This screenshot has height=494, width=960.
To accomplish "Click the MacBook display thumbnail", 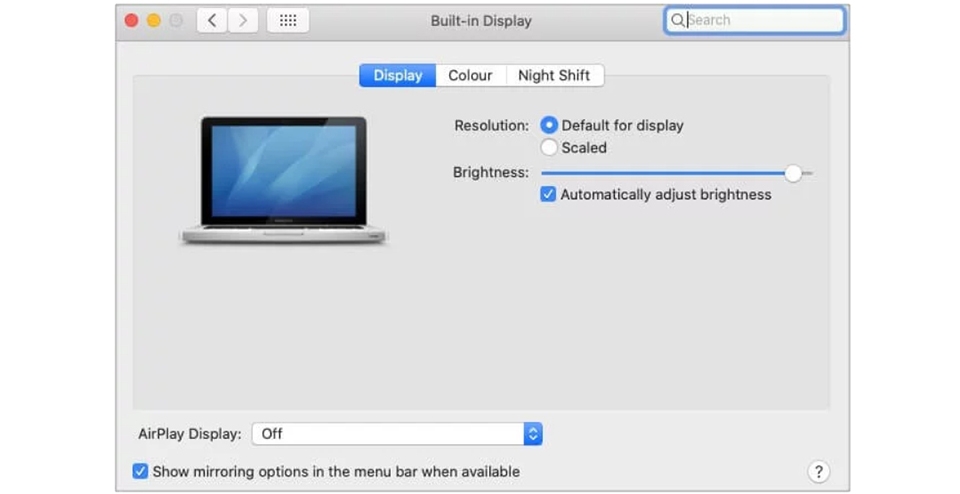I will click(x=283, y=181).
